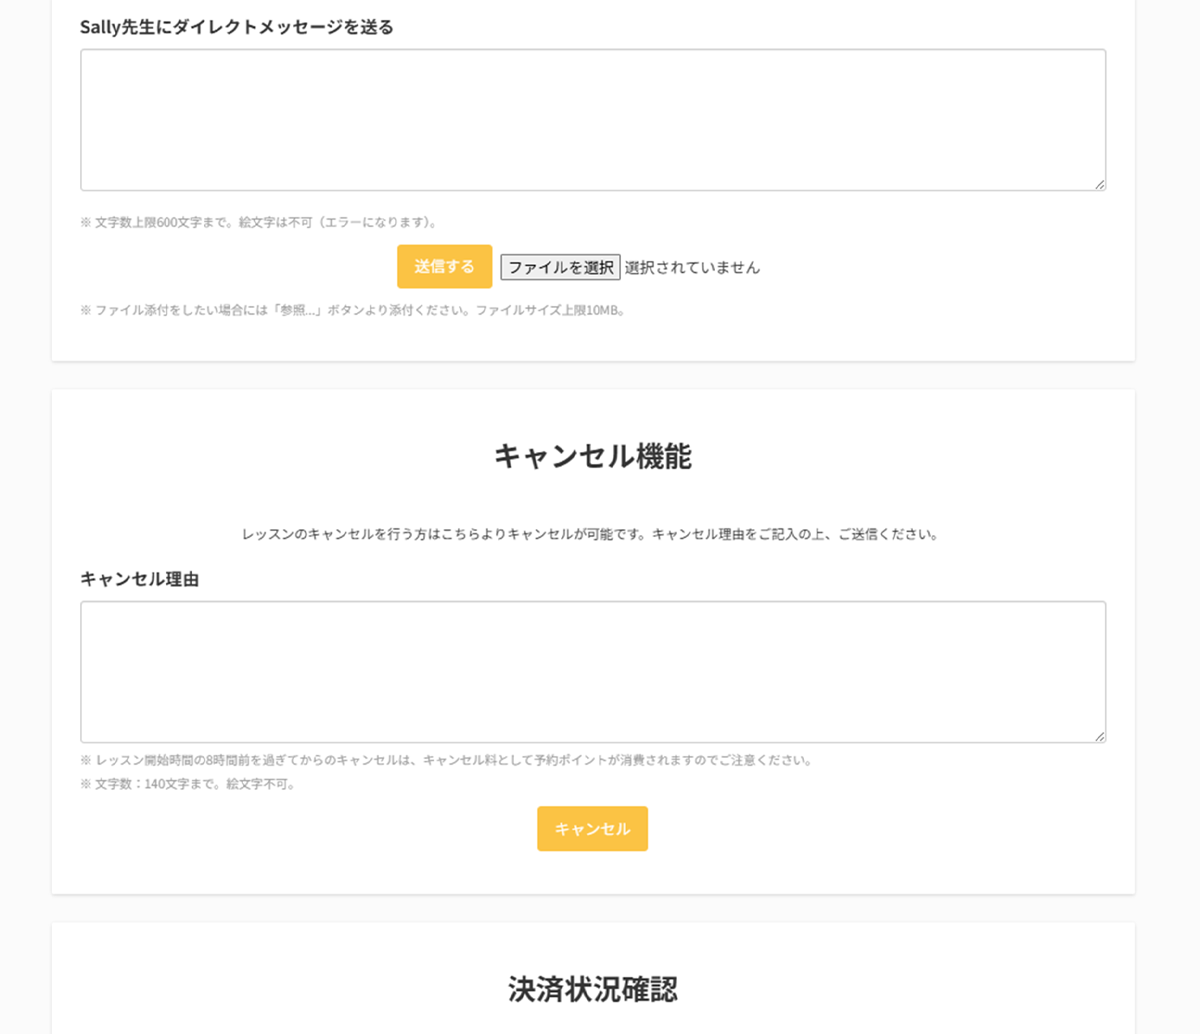Click the 絵文字は不可 error warning text
Screen dimensions: 1200x1034
pyautogui.click(x=337, y=222)
